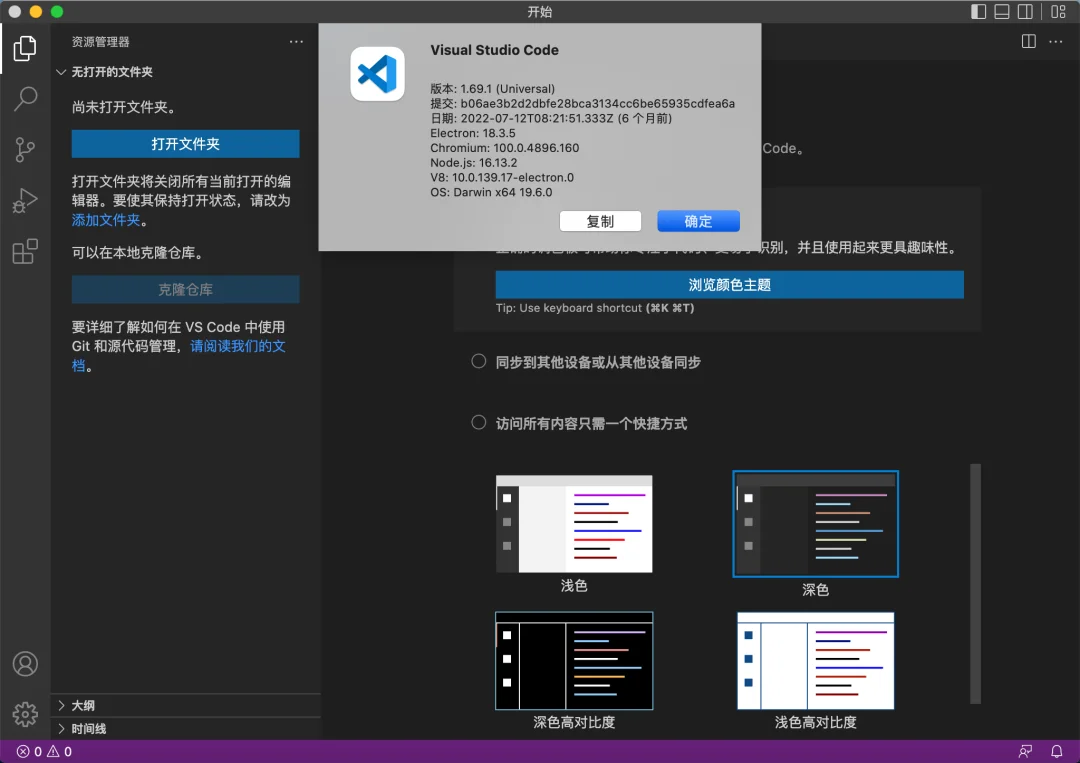Open Customize Layout icon in title bar
The image size is (1080, 763).
(1059, 12)
